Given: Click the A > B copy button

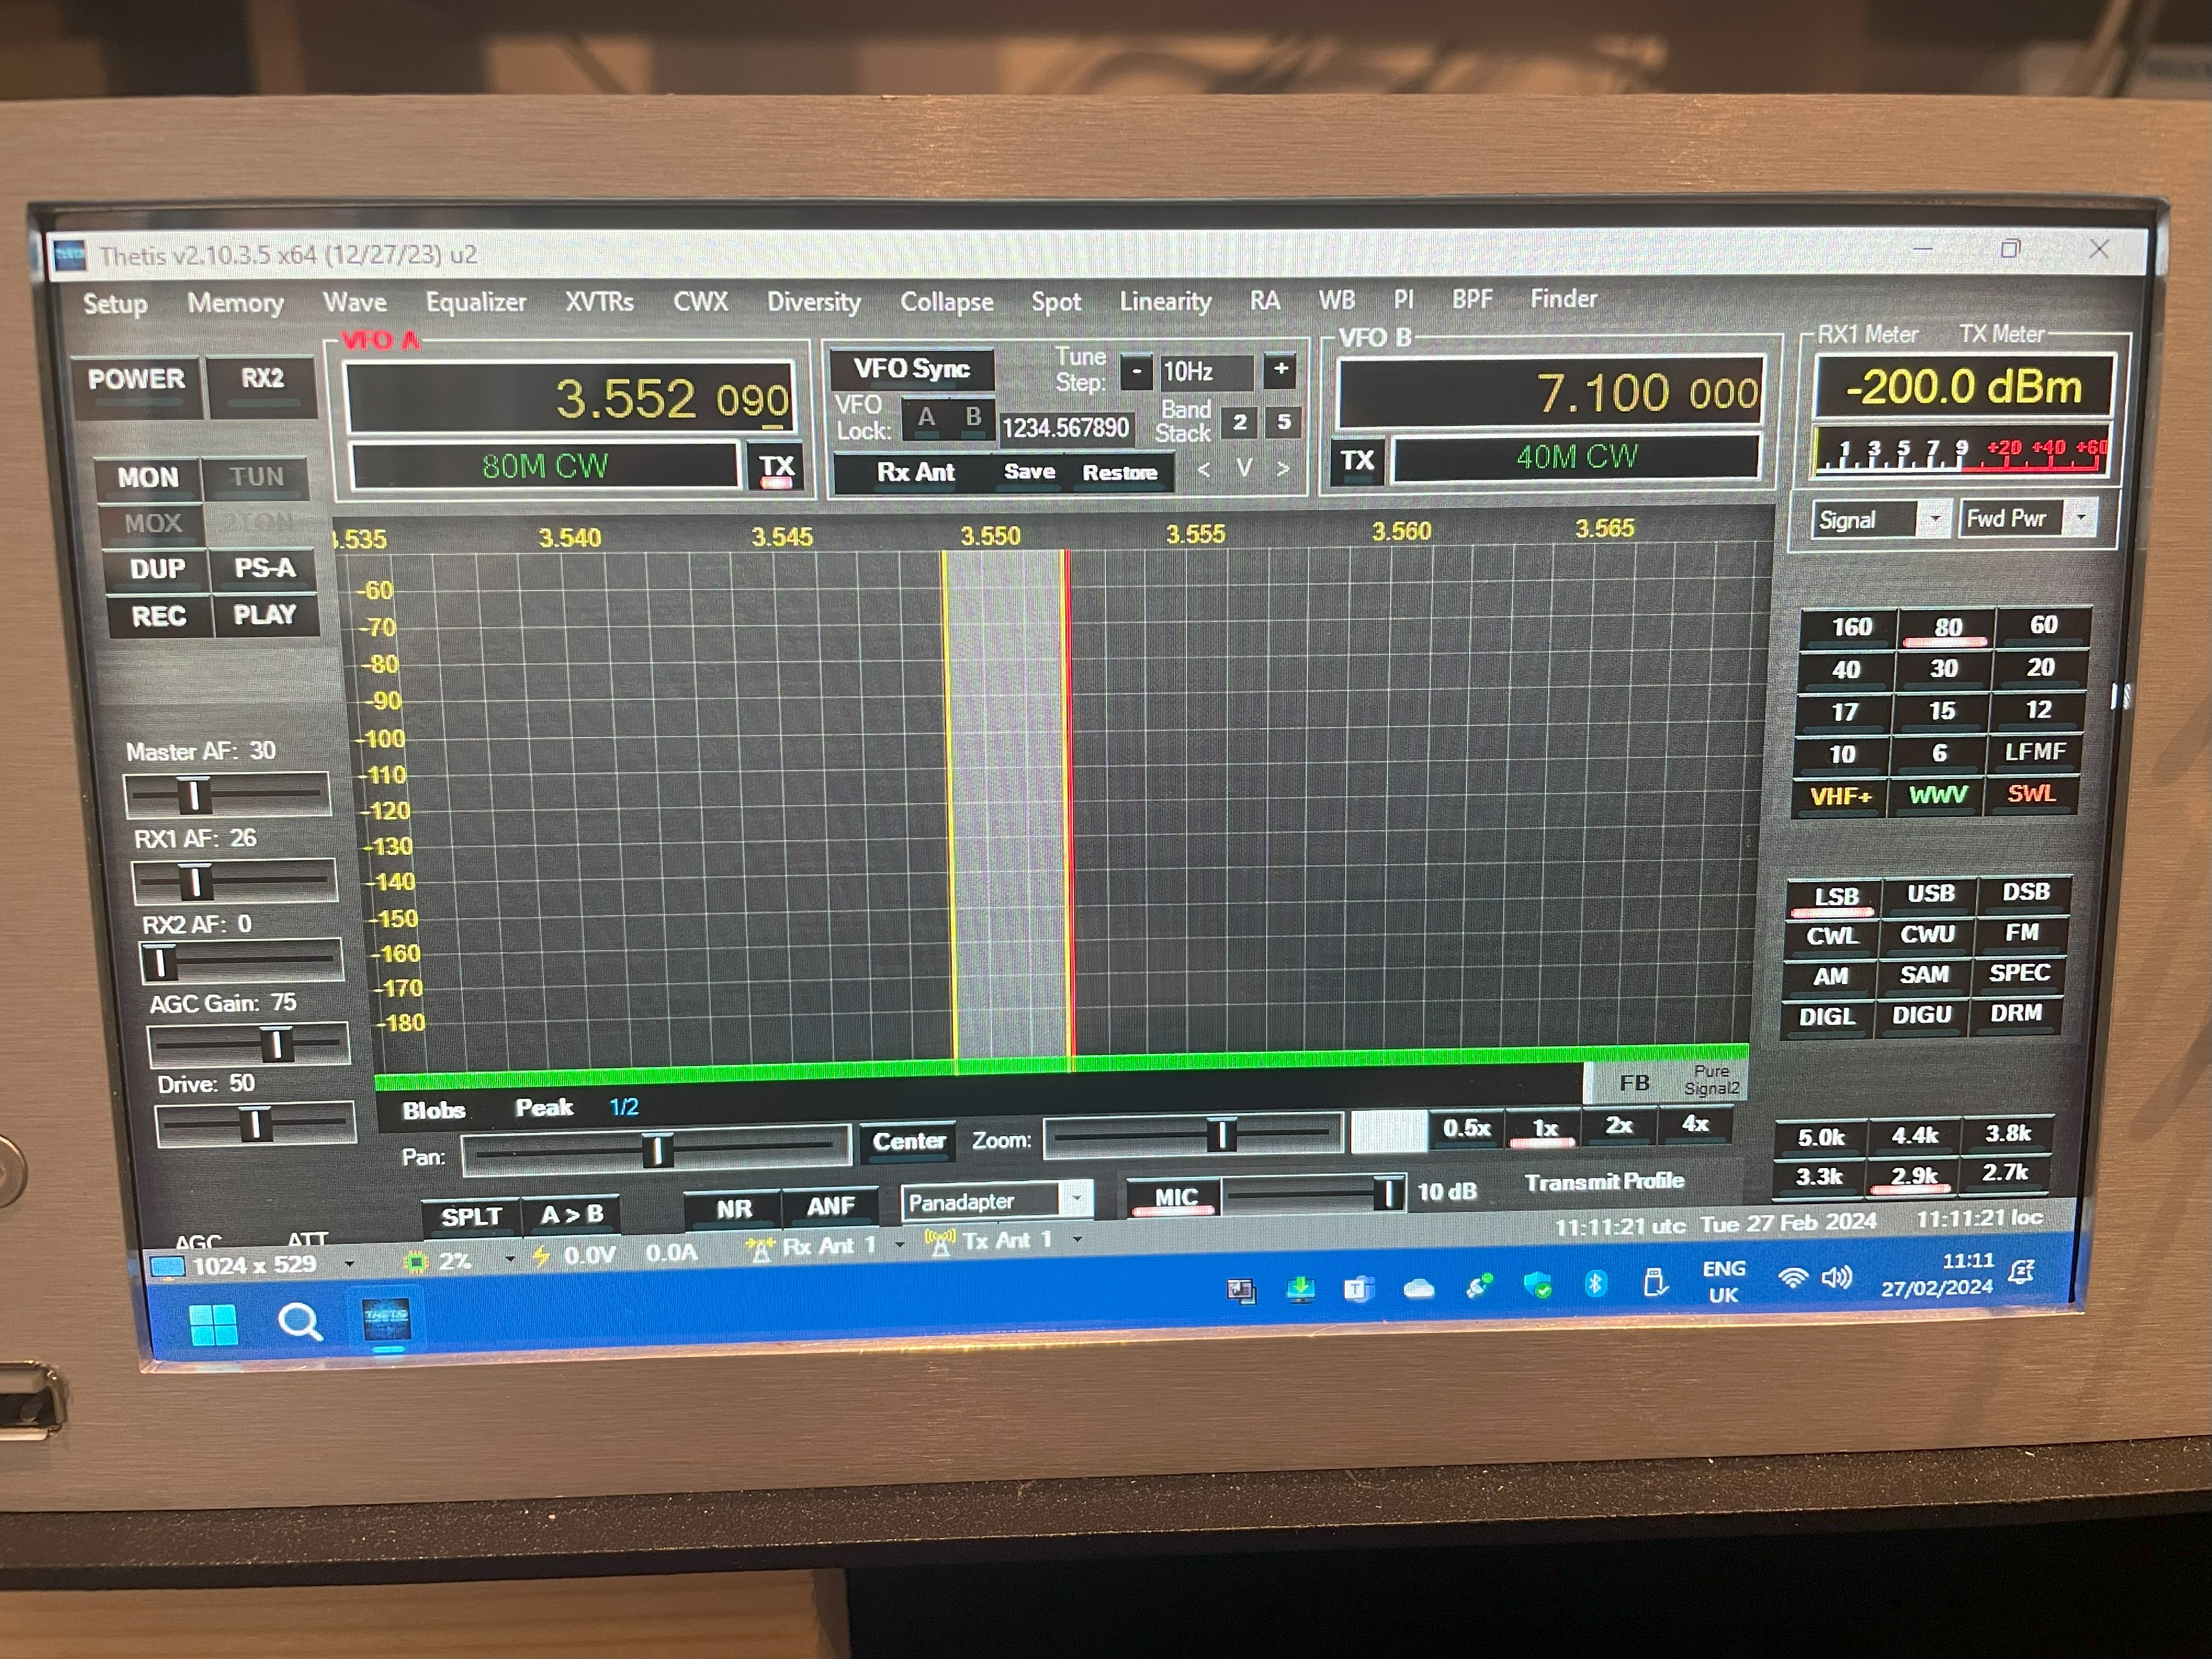Looking at the screenshot, I should point(572,1215).
